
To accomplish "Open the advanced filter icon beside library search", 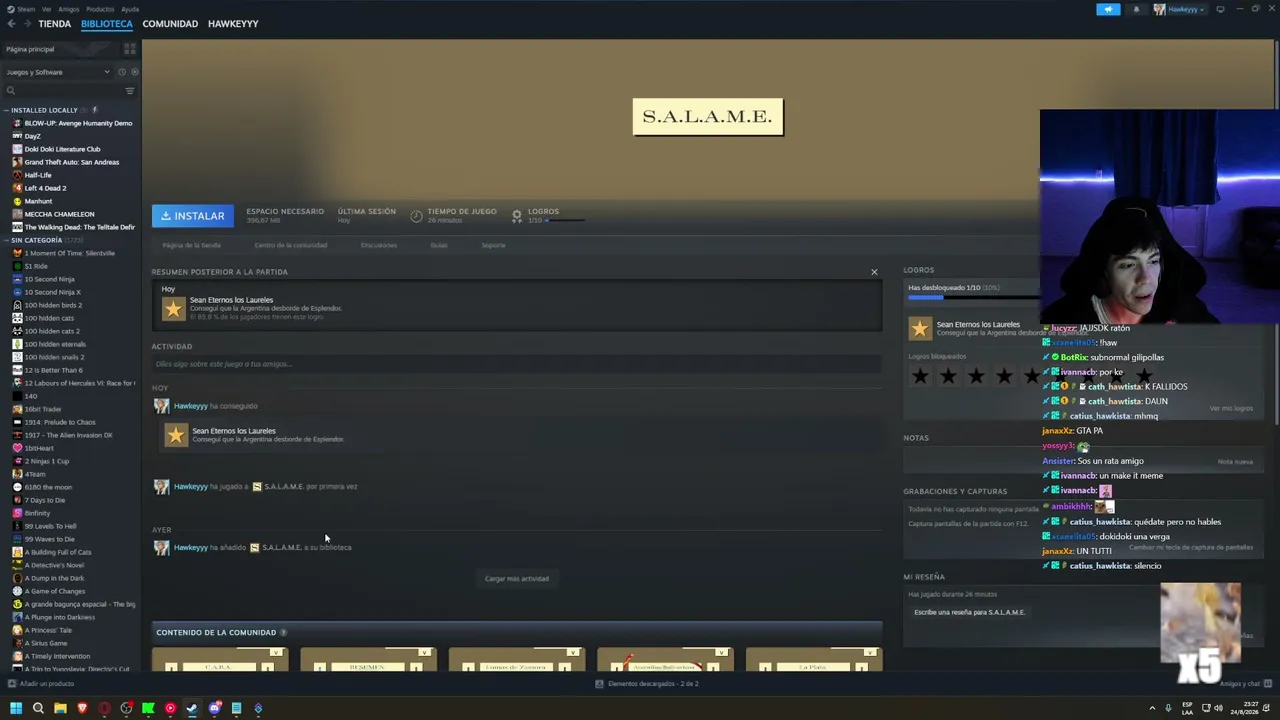I will (130, 91).
